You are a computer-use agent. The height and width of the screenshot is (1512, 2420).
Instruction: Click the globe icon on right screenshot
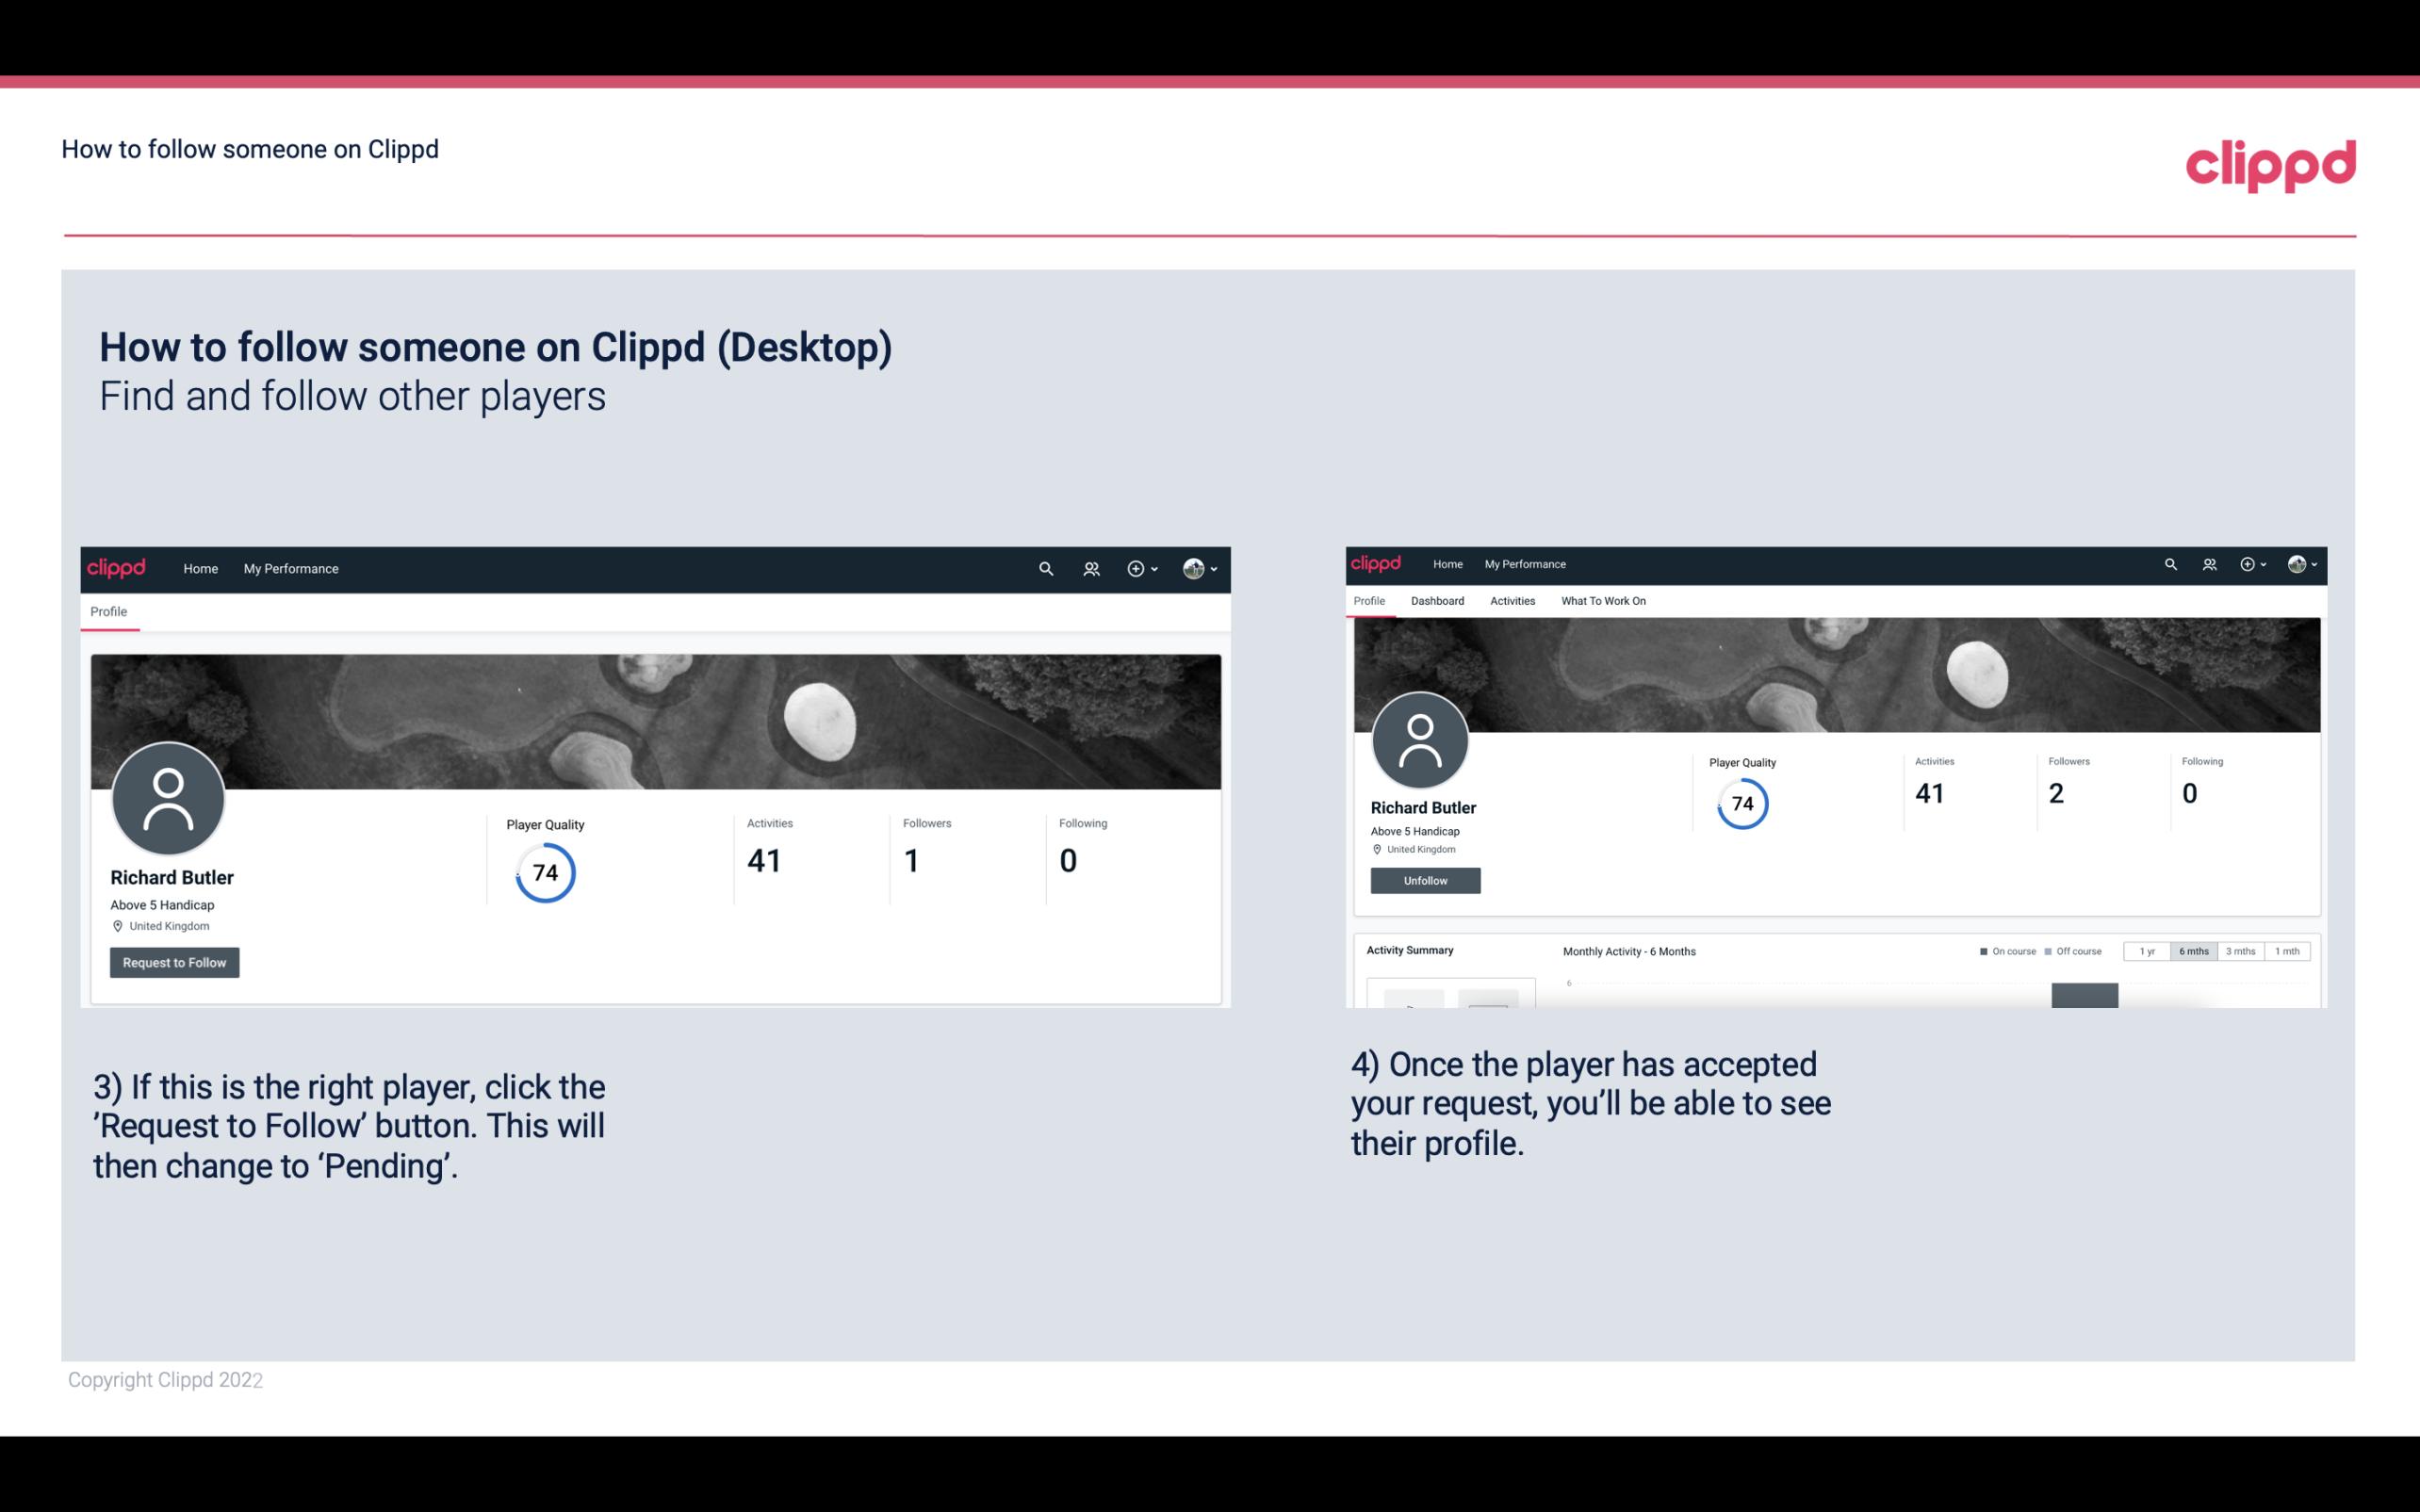pyautogui.click(x=2297, y=564)
